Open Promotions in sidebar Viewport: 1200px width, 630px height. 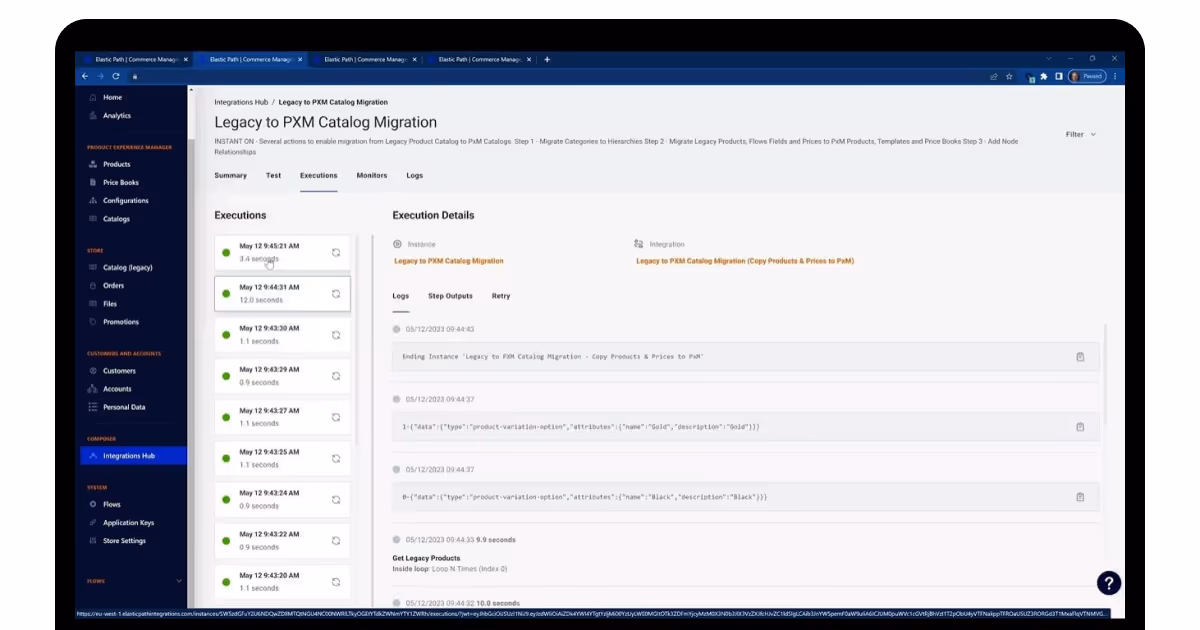[120, 321]
